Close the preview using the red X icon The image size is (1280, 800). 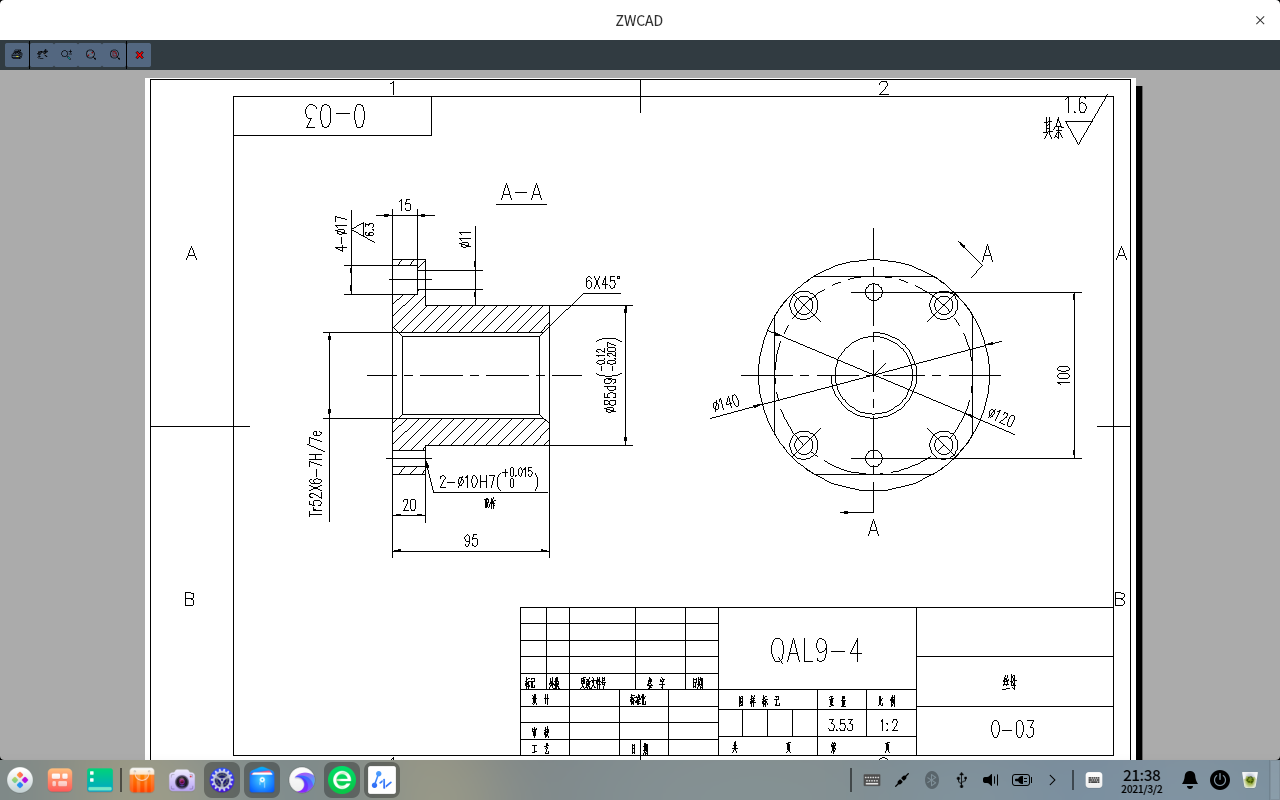pyautogui.click(x=139, y=55)
